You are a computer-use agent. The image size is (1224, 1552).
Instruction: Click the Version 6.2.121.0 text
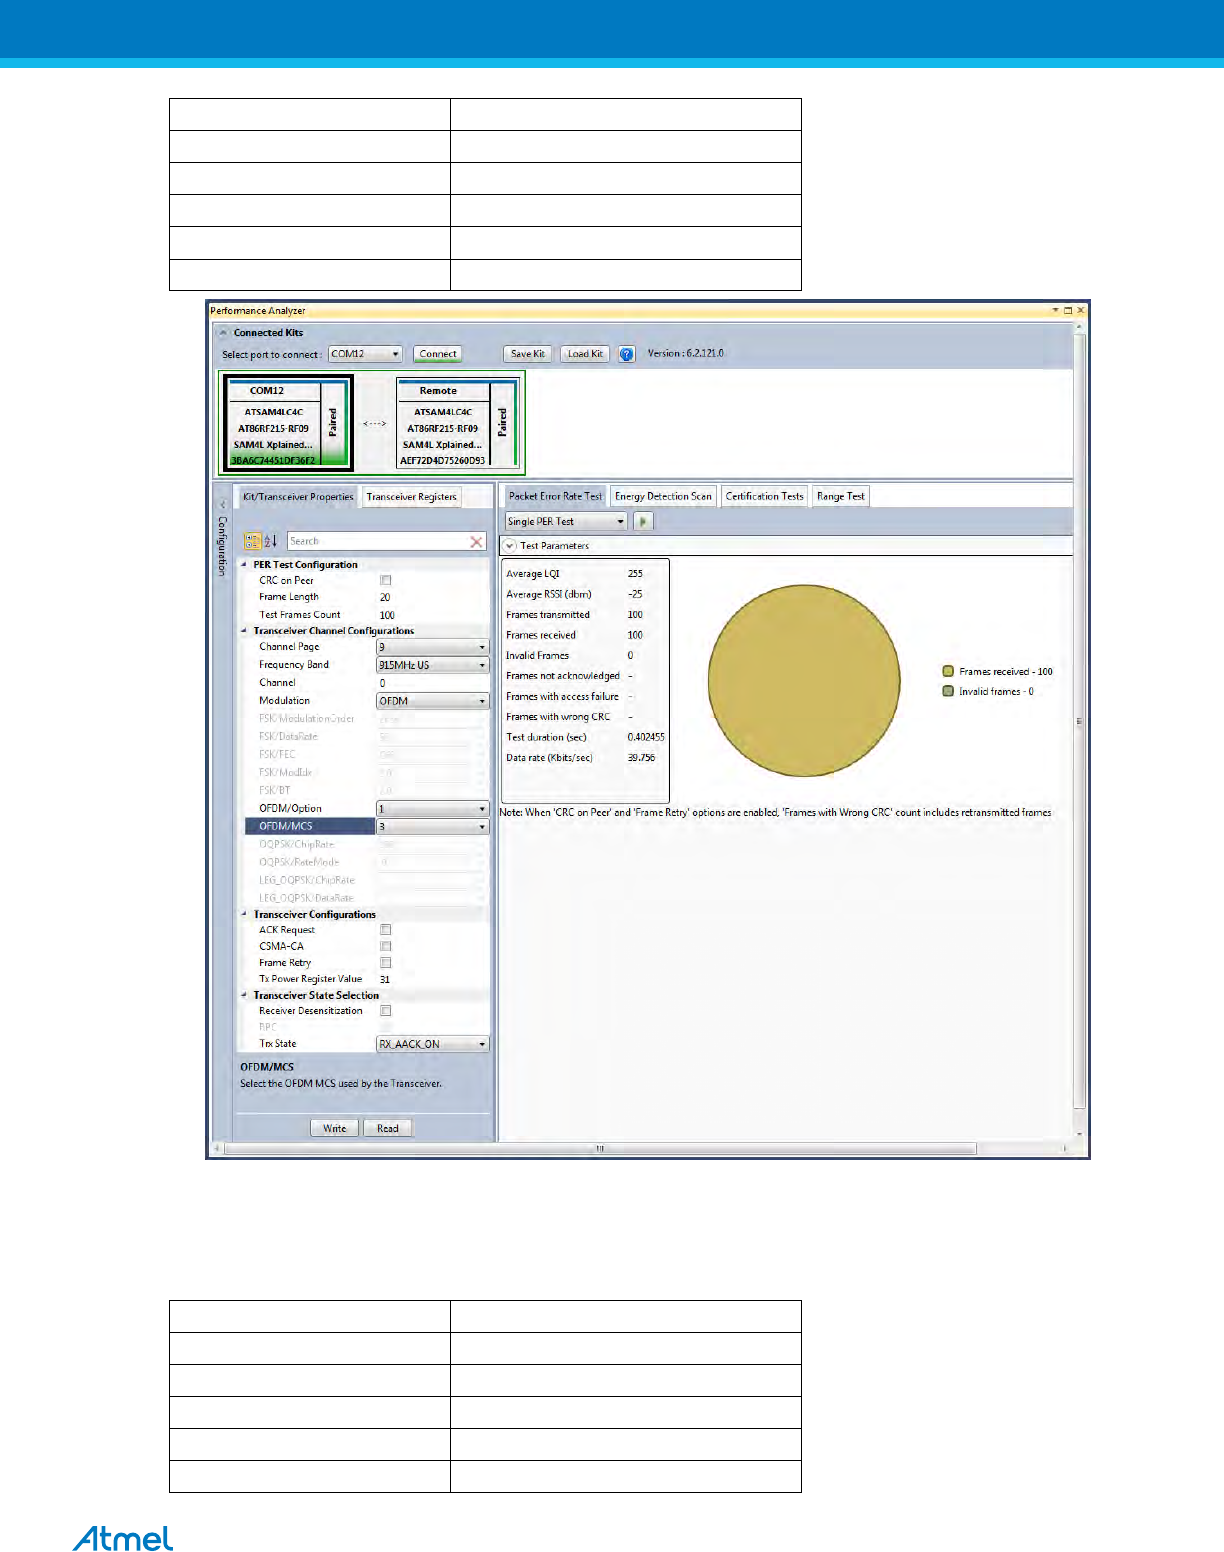[685, 353]
